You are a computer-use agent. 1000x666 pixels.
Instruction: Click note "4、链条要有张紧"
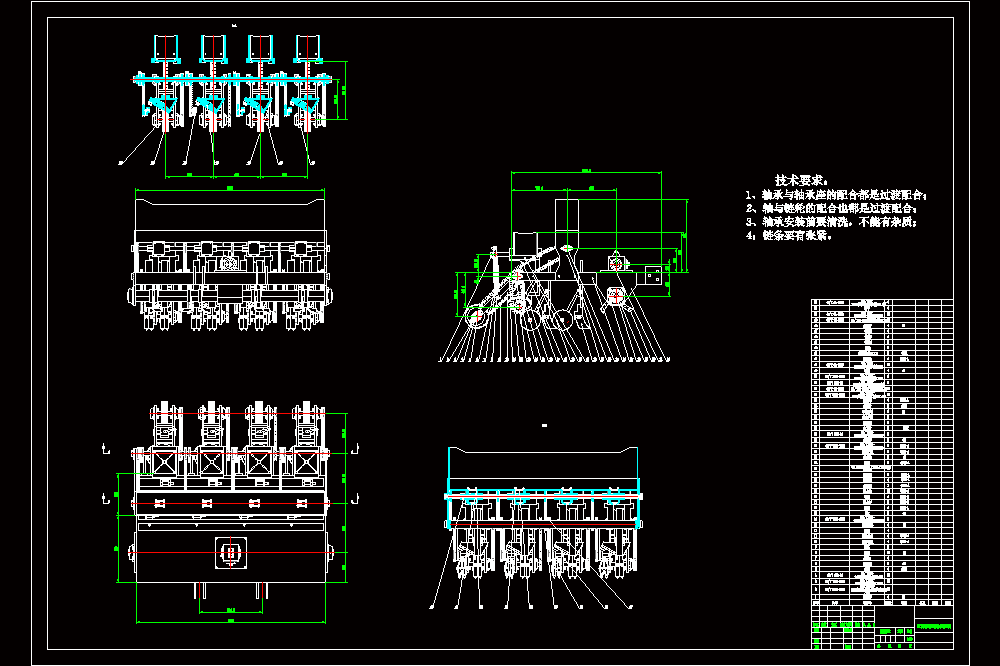tap(789, 235)
